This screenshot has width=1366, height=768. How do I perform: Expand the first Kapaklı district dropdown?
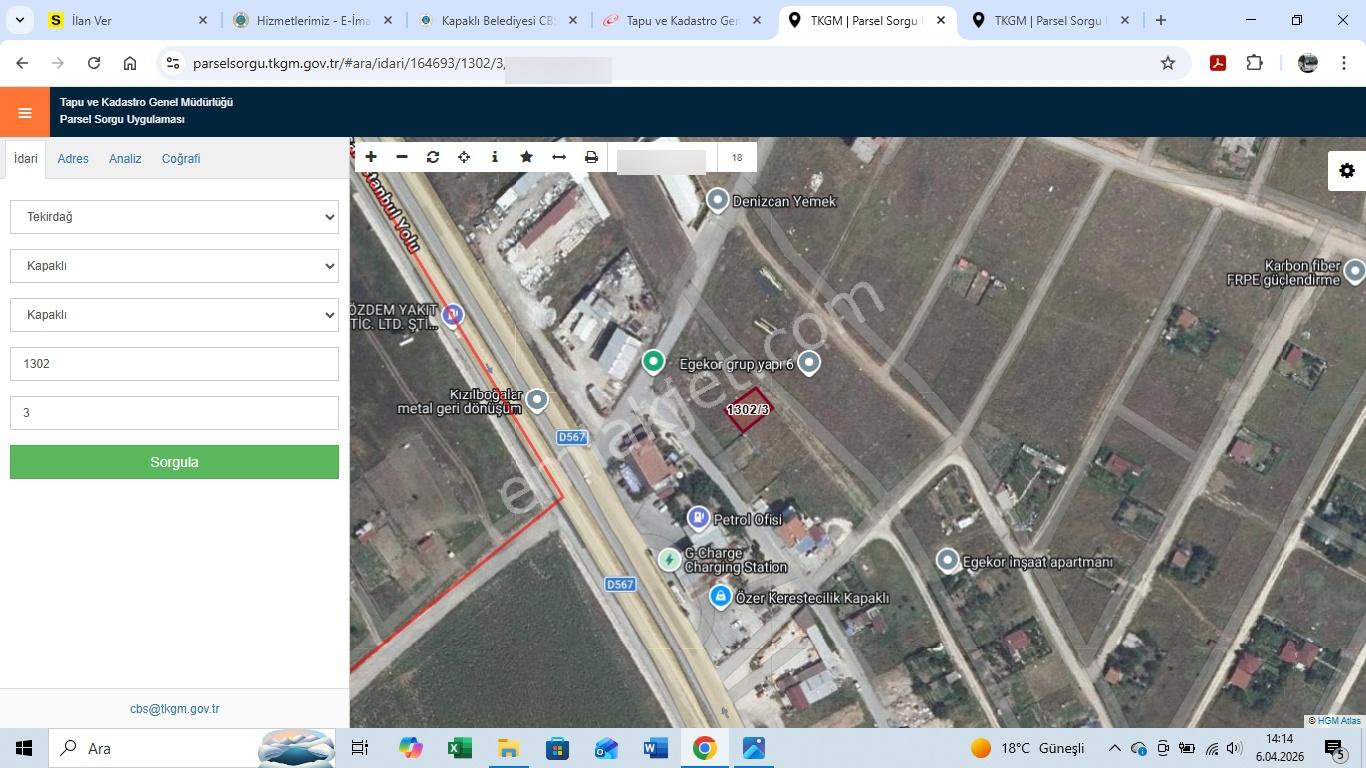[x=174, y=266]
